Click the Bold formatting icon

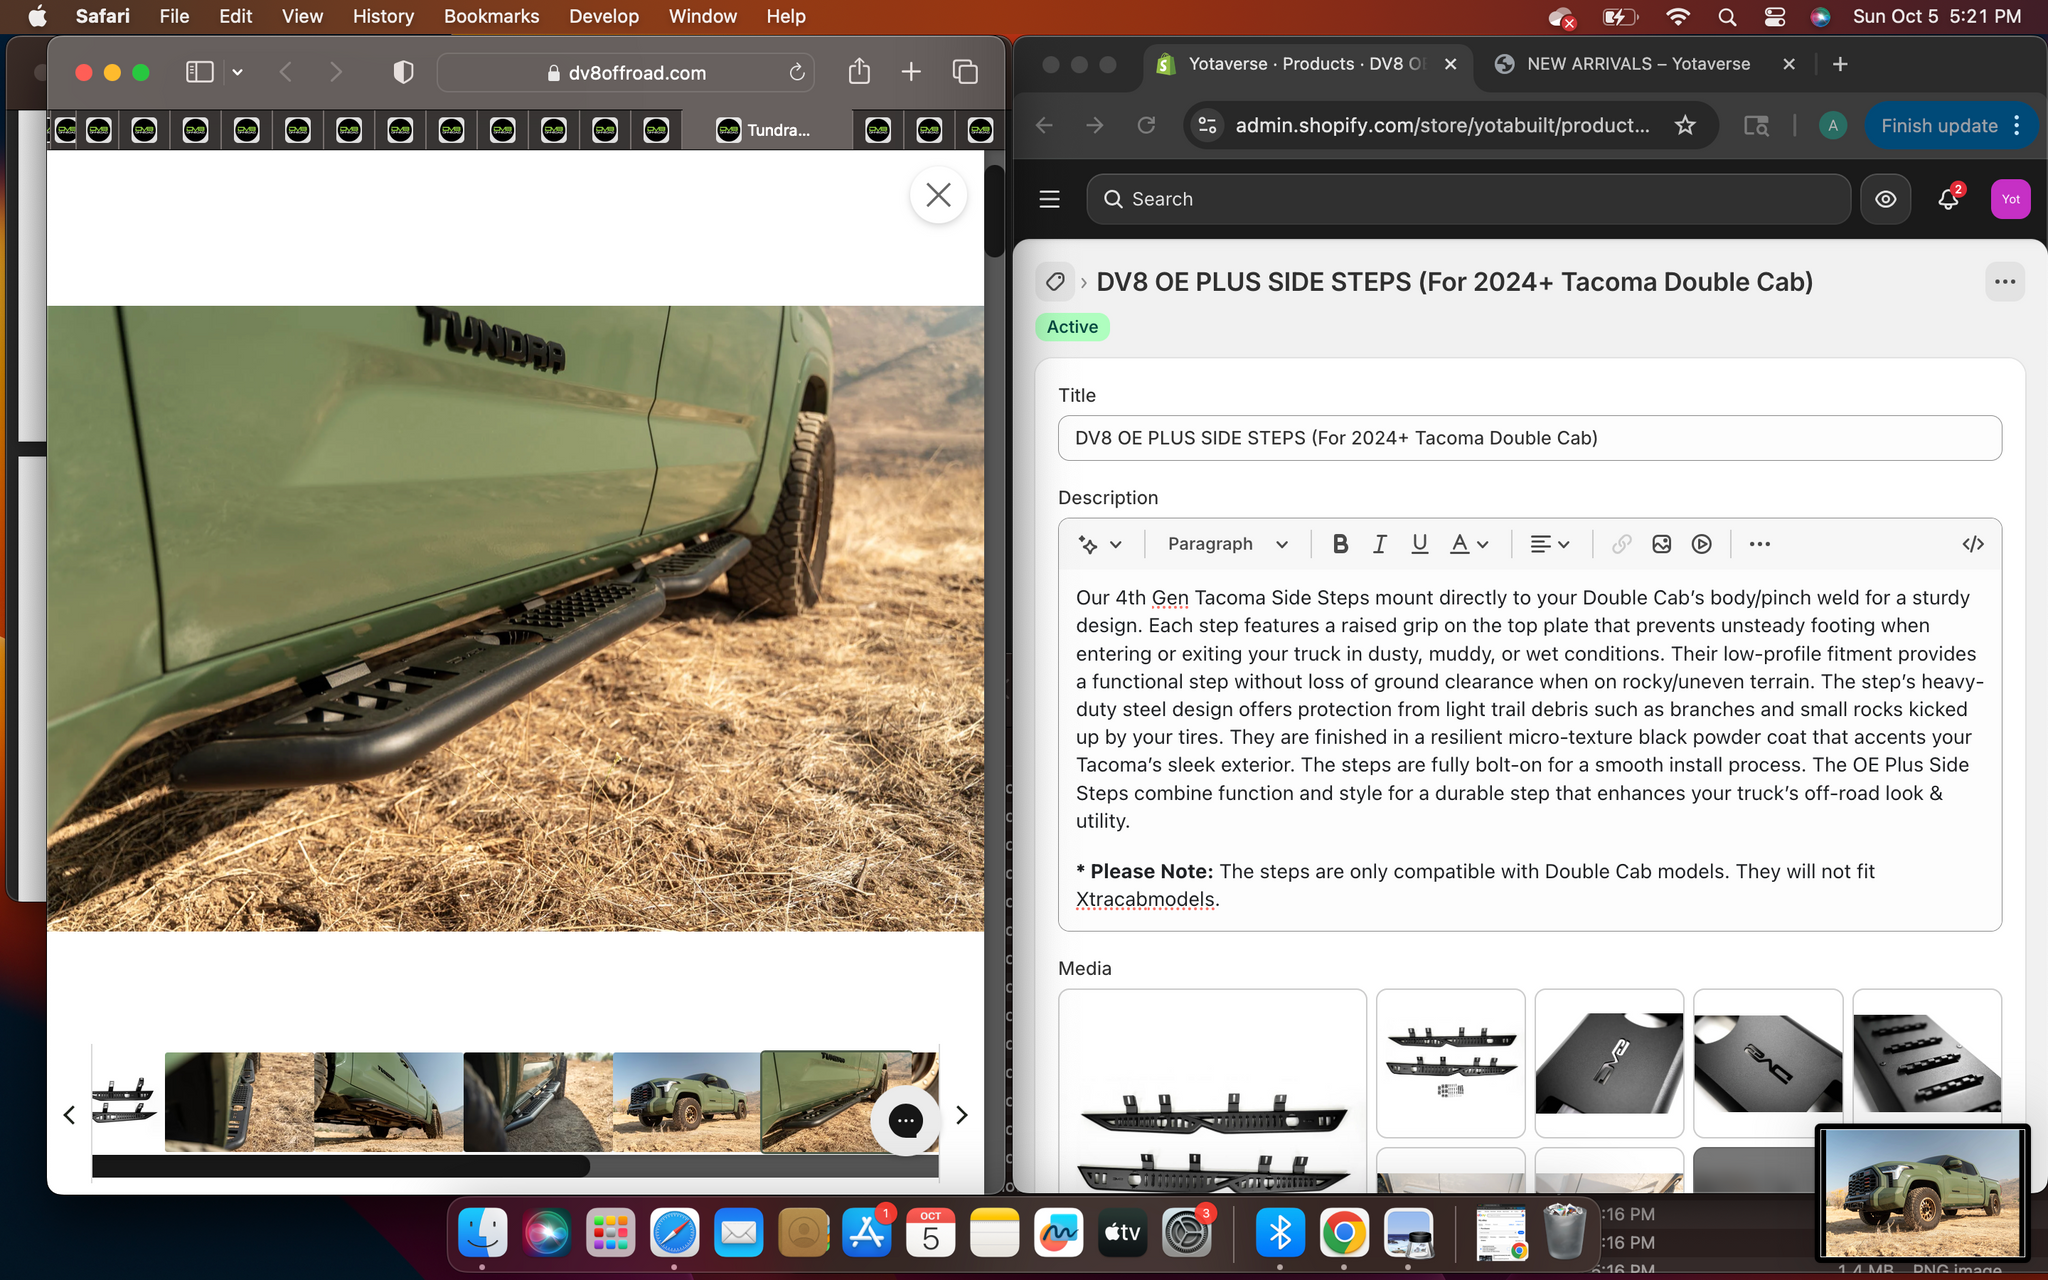(x=1340, y=544)
